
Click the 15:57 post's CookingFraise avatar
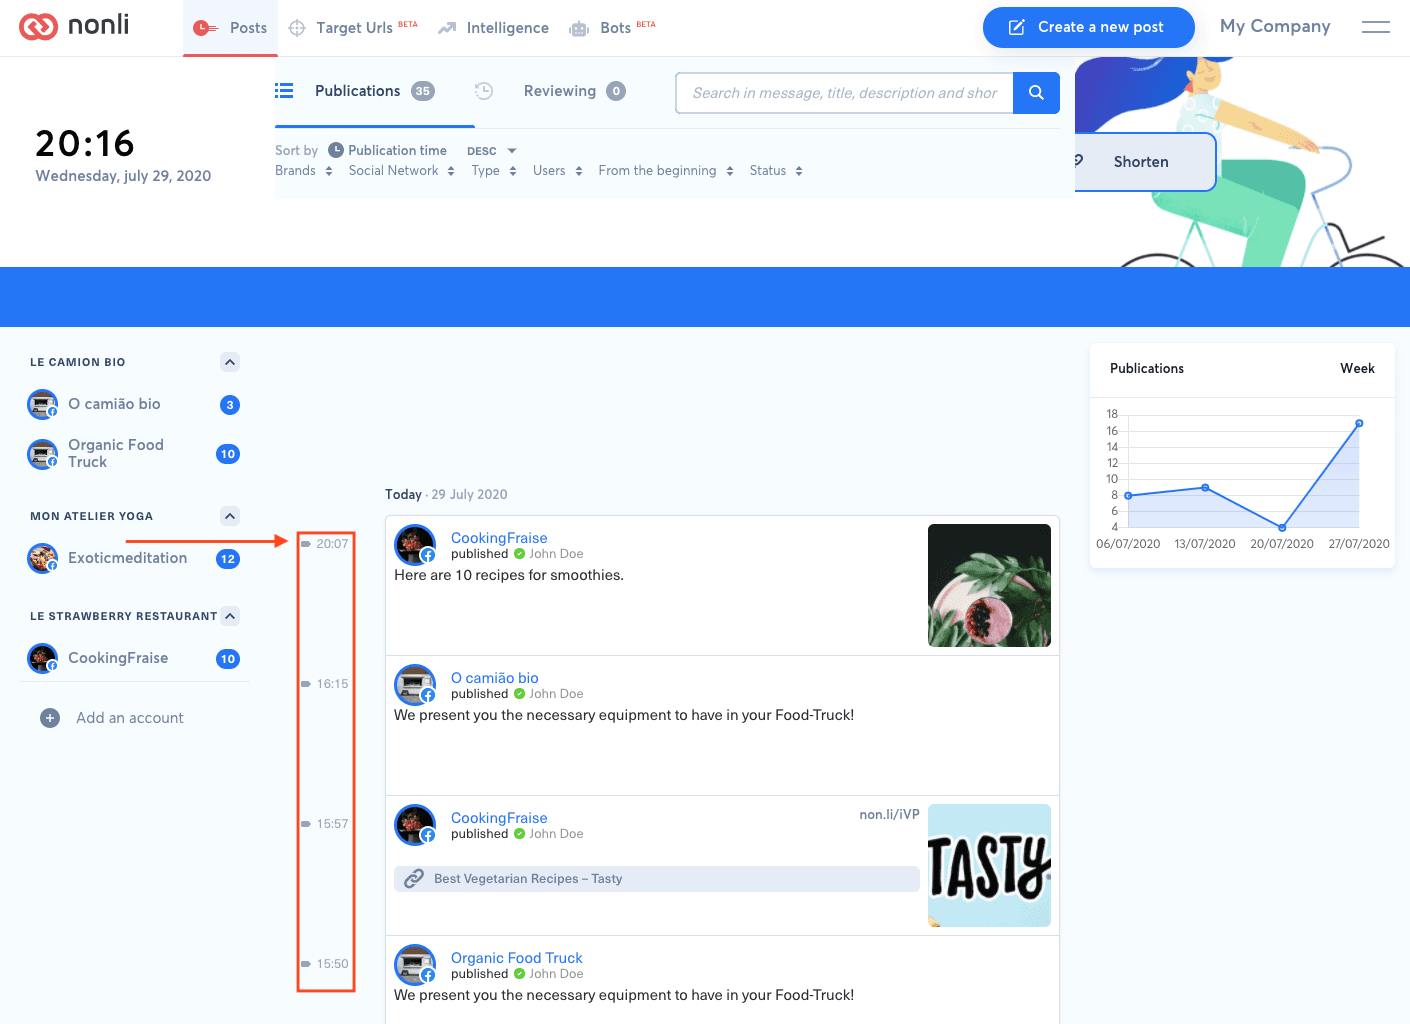[x=415, y=825]
